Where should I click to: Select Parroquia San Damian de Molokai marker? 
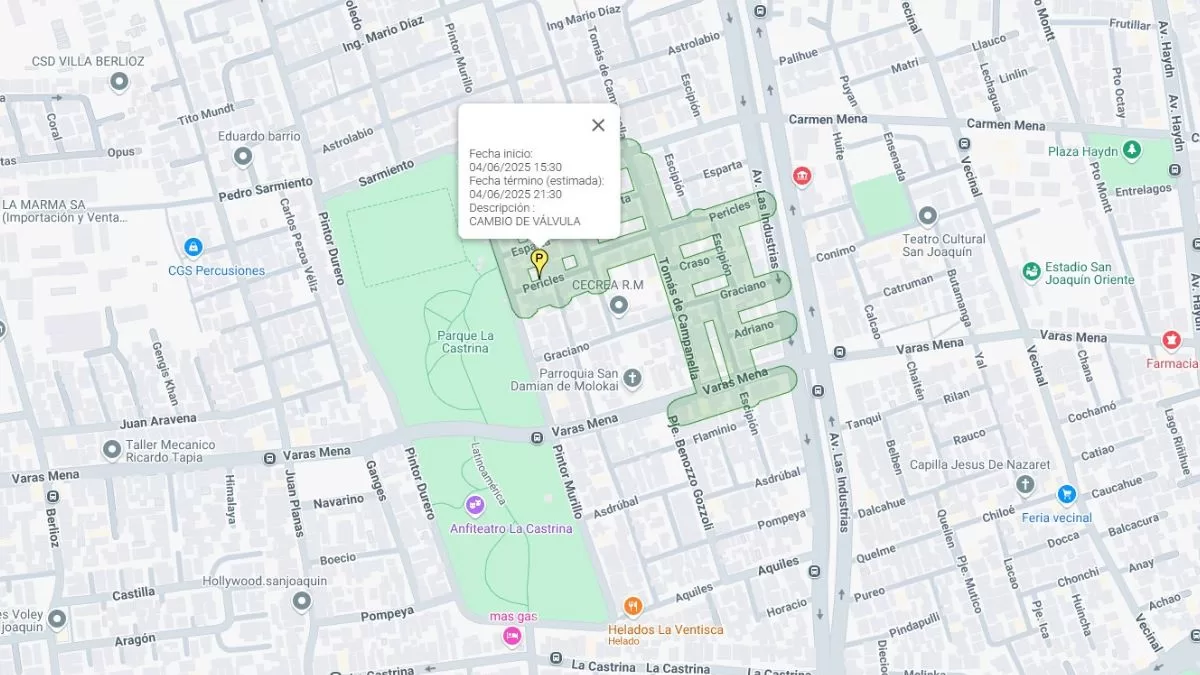[x=632, y=378]
